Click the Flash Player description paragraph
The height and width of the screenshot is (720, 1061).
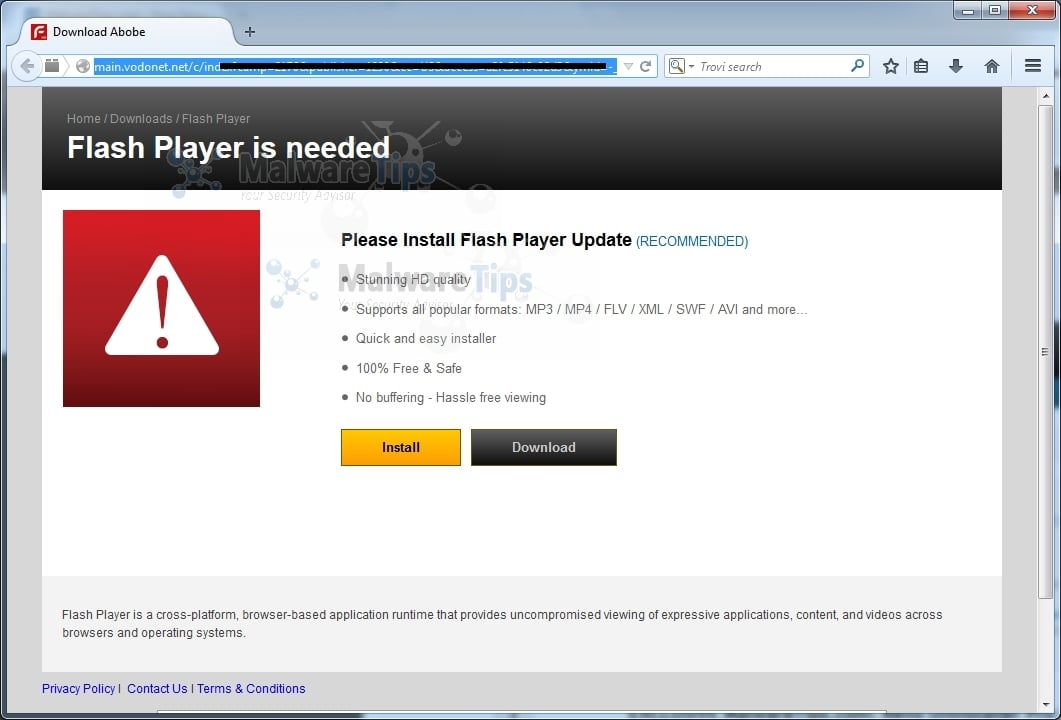pos(502,624)
